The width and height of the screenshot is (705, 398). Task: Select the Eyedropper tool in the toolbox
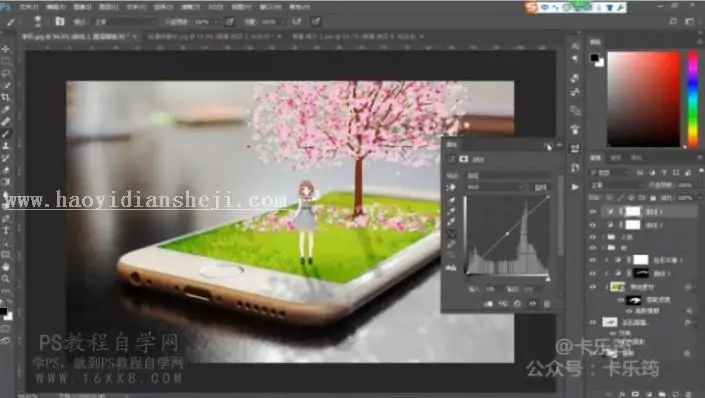tap(6, 109)
